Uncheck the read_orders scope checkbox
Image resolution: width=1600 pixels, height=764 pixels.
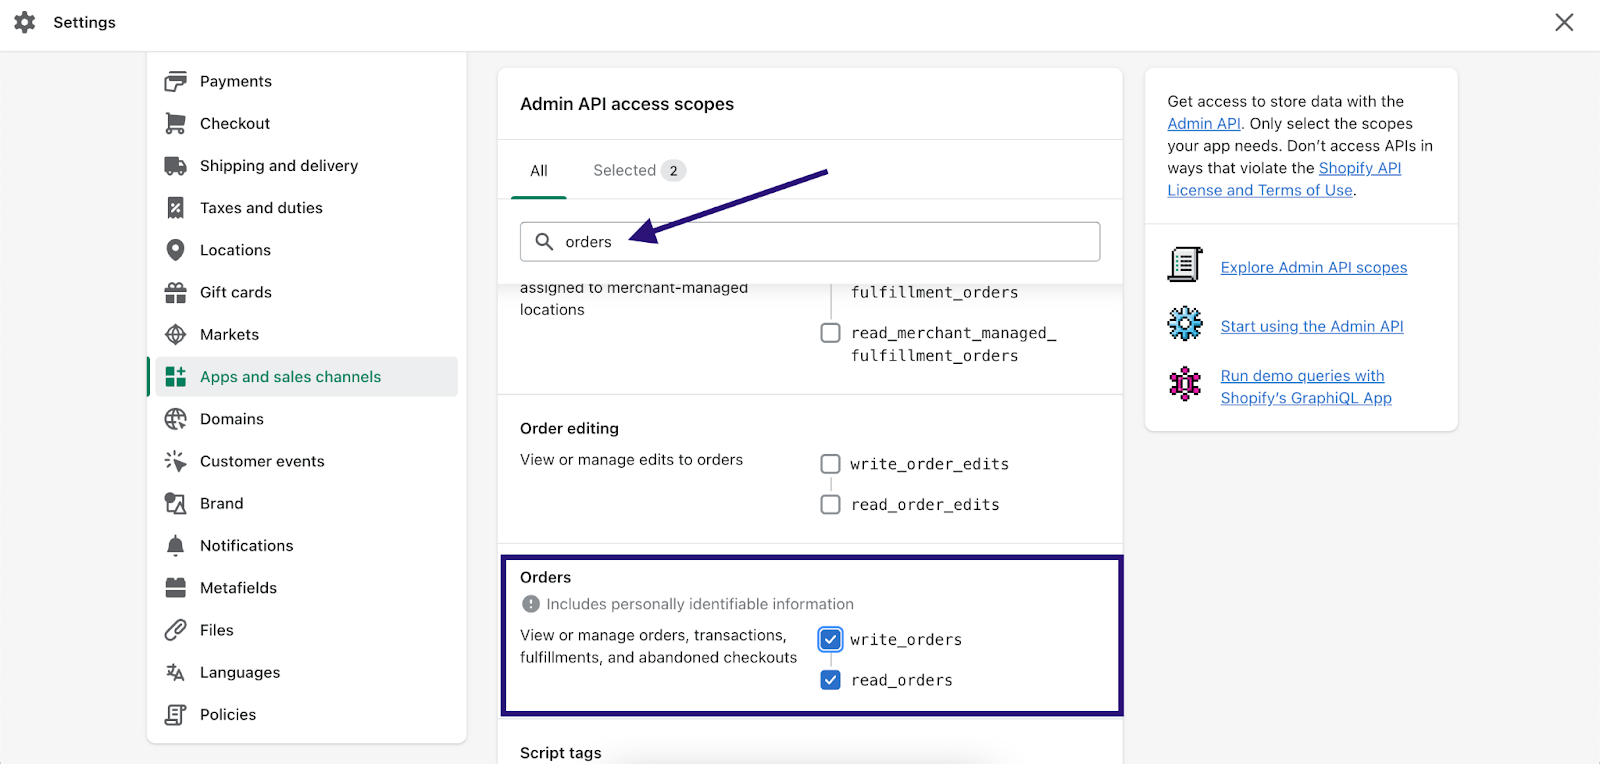(830, 680)
